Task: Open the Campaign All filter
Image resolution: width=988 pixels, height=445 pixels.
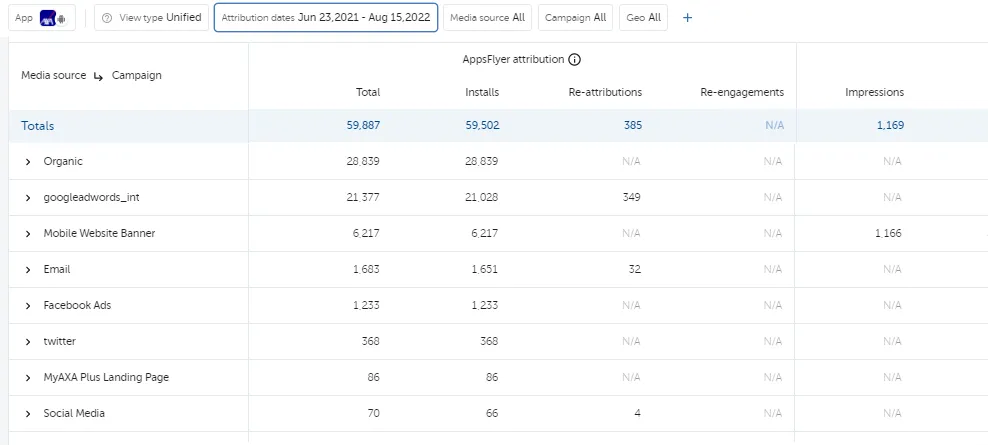Action: (x=575, y=18)
